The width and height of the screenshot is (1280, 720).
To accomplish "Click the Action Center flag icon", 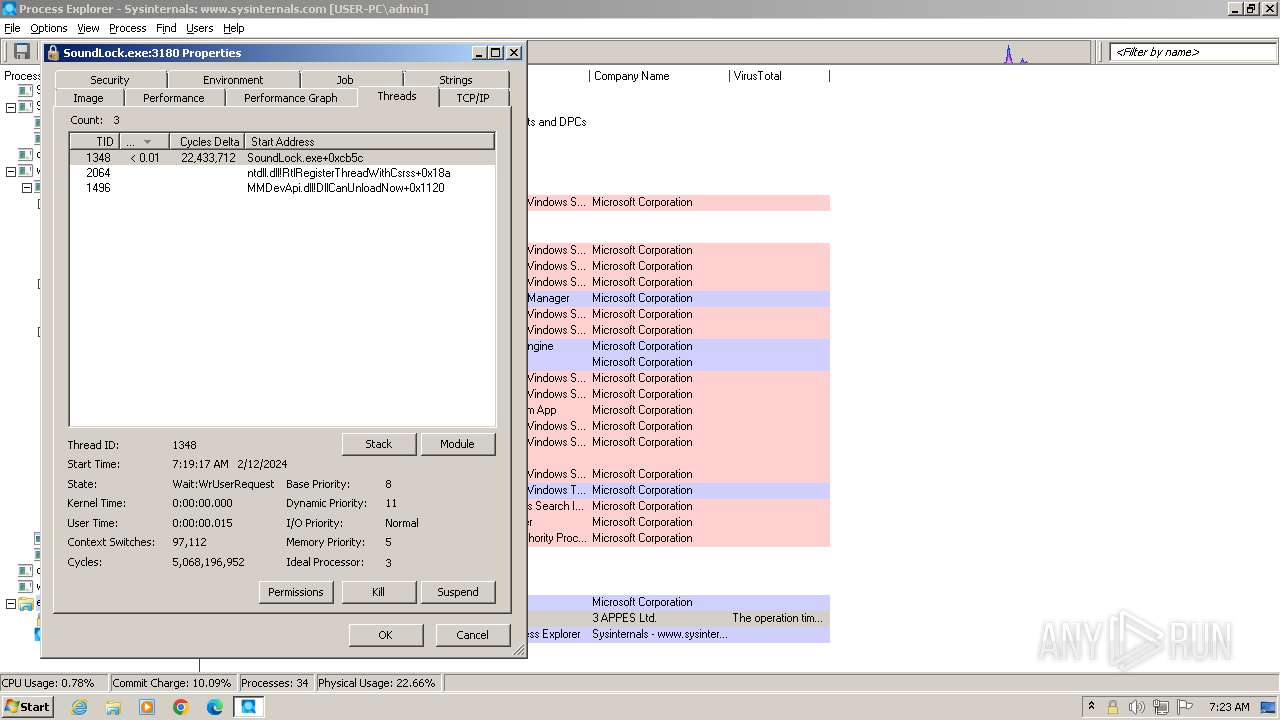I will pyautogui.click(x=1185, y=707).
